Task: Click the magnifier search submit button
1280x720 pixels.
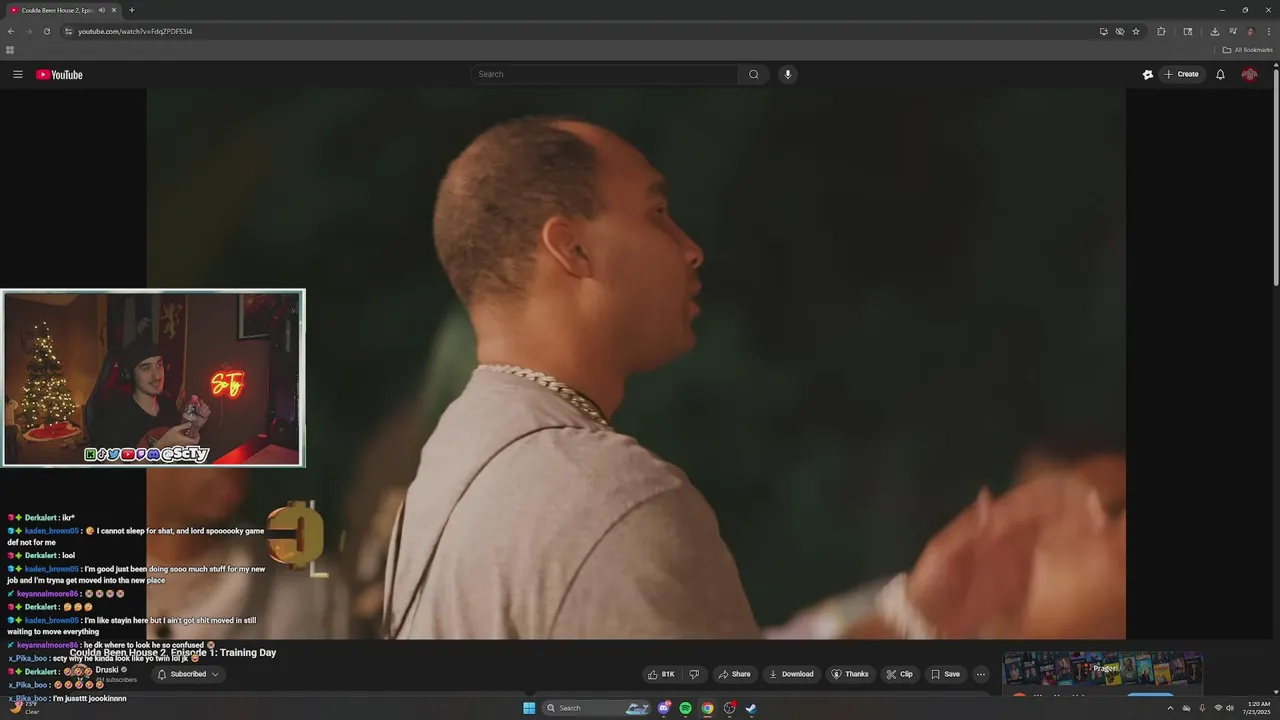Action: [x=754, y=74]
